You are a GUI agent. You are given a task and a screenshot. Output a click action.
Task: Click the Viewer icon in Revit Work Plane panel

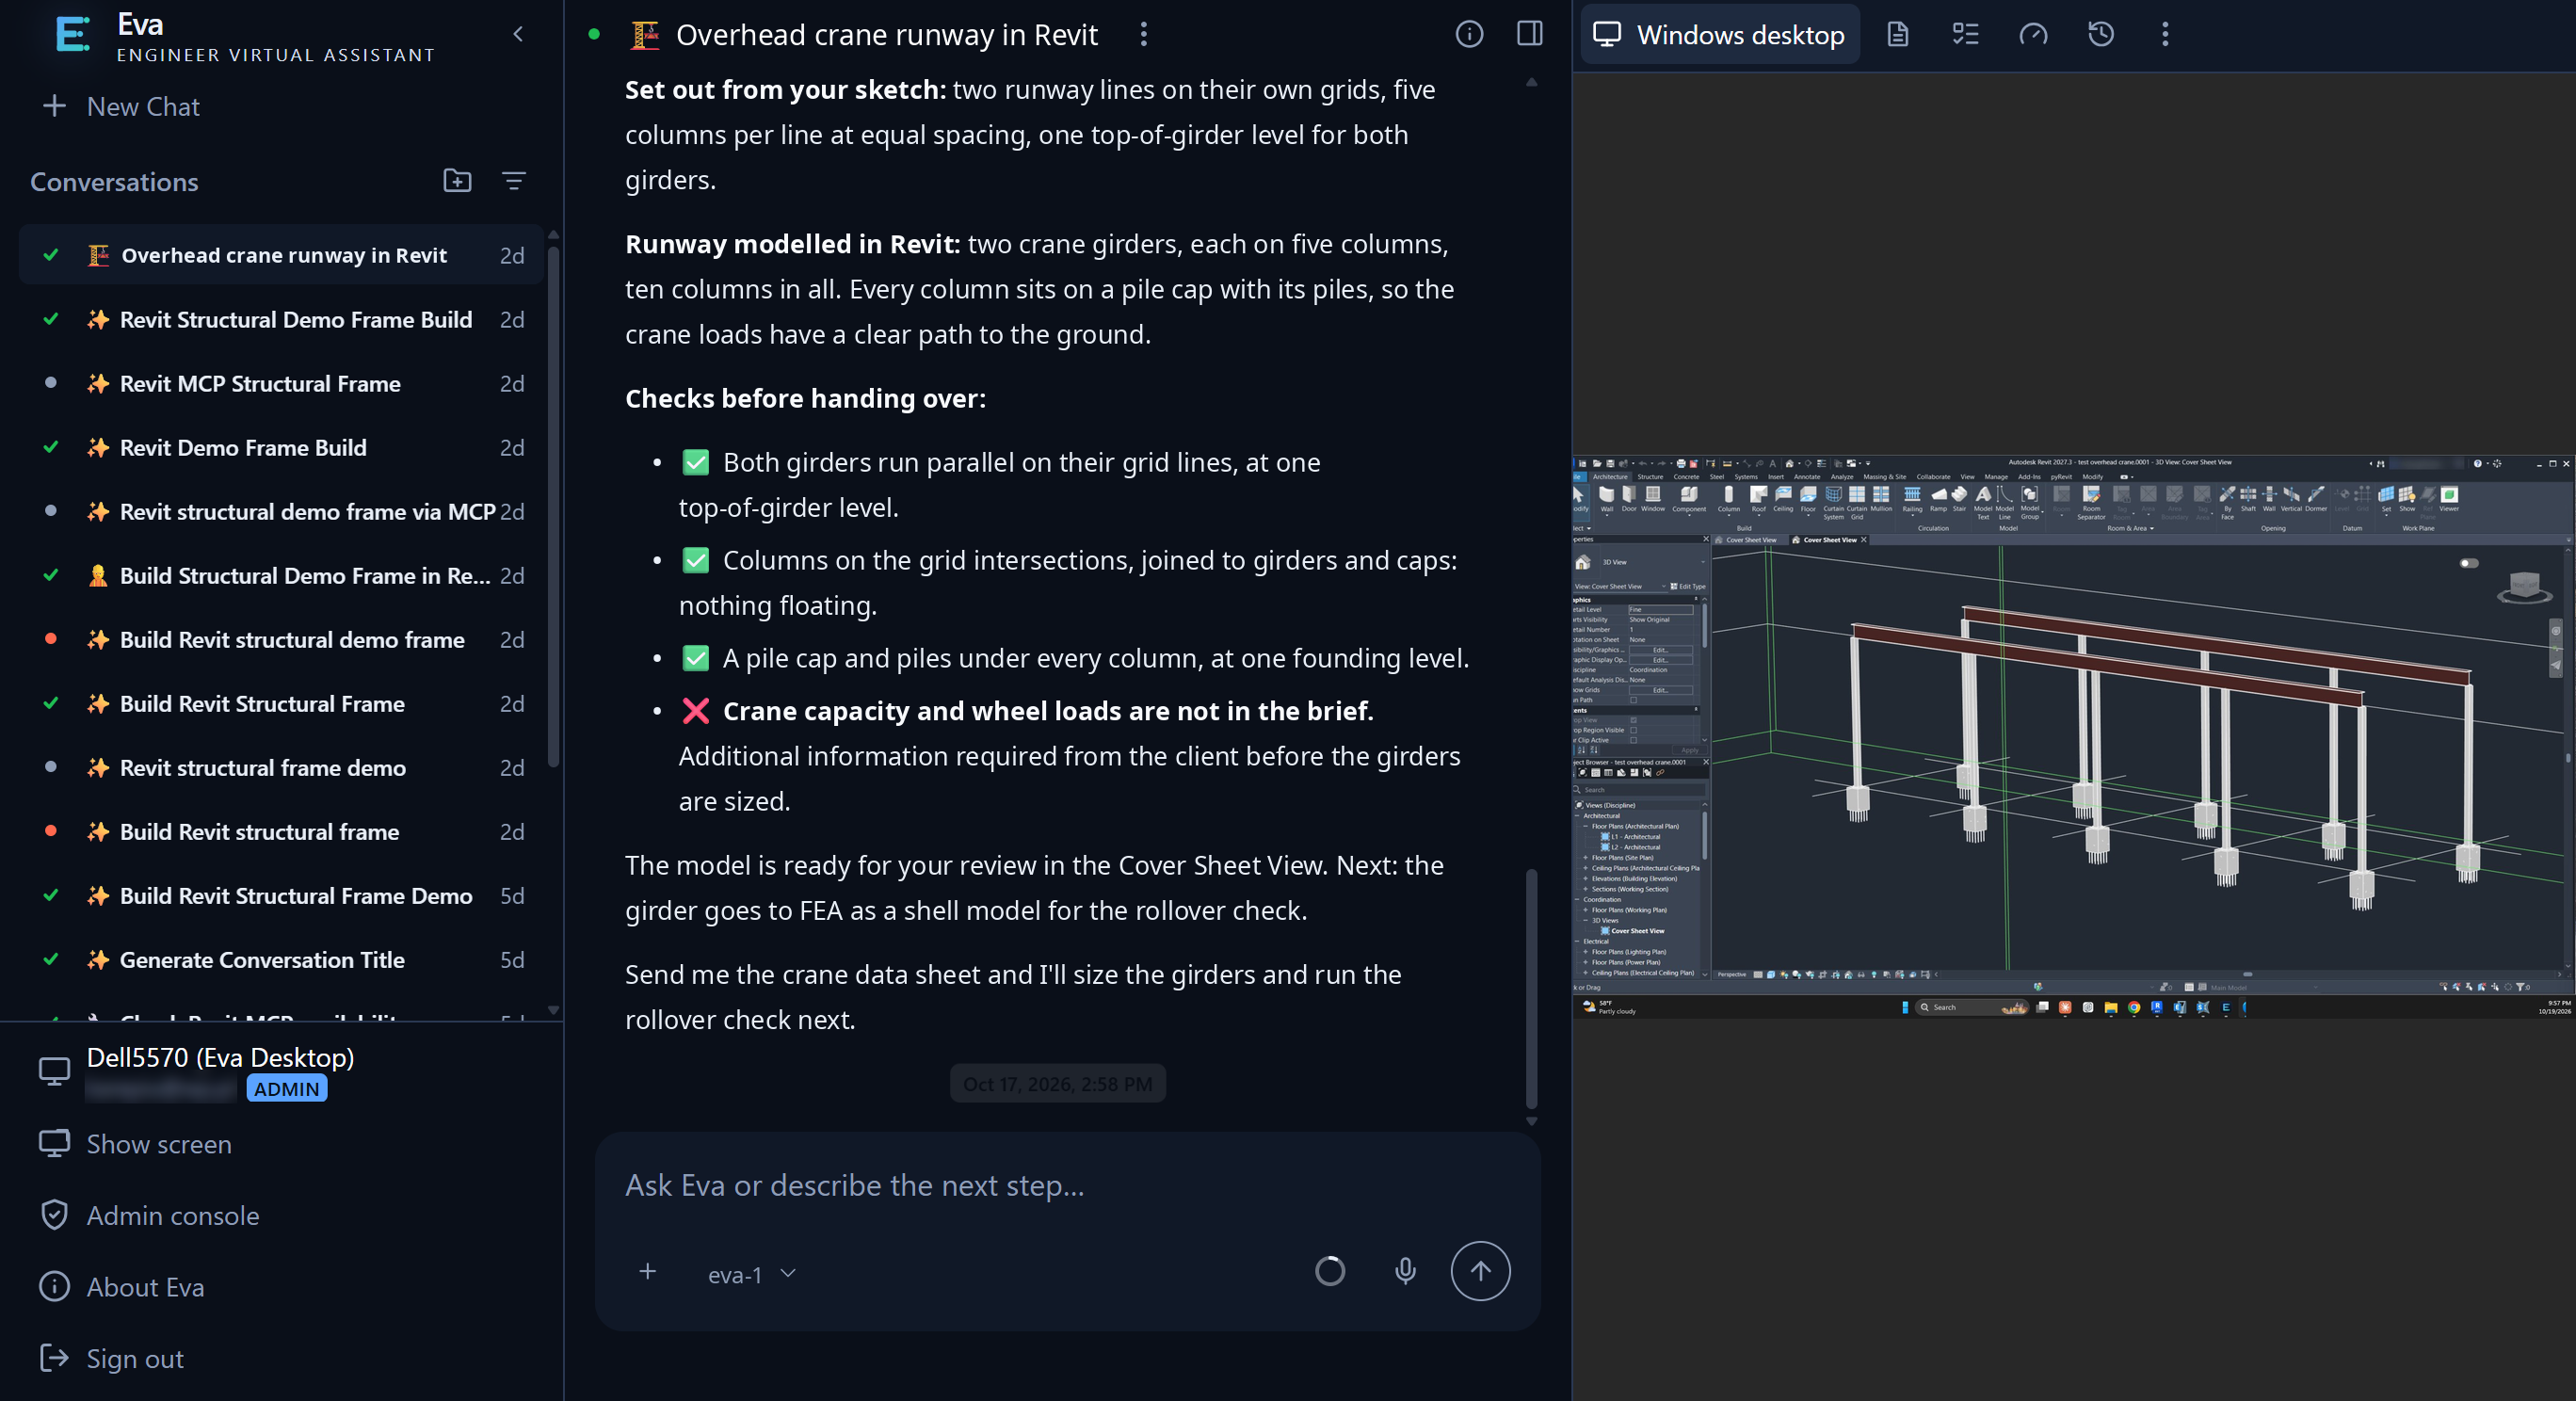(2449, 499)
